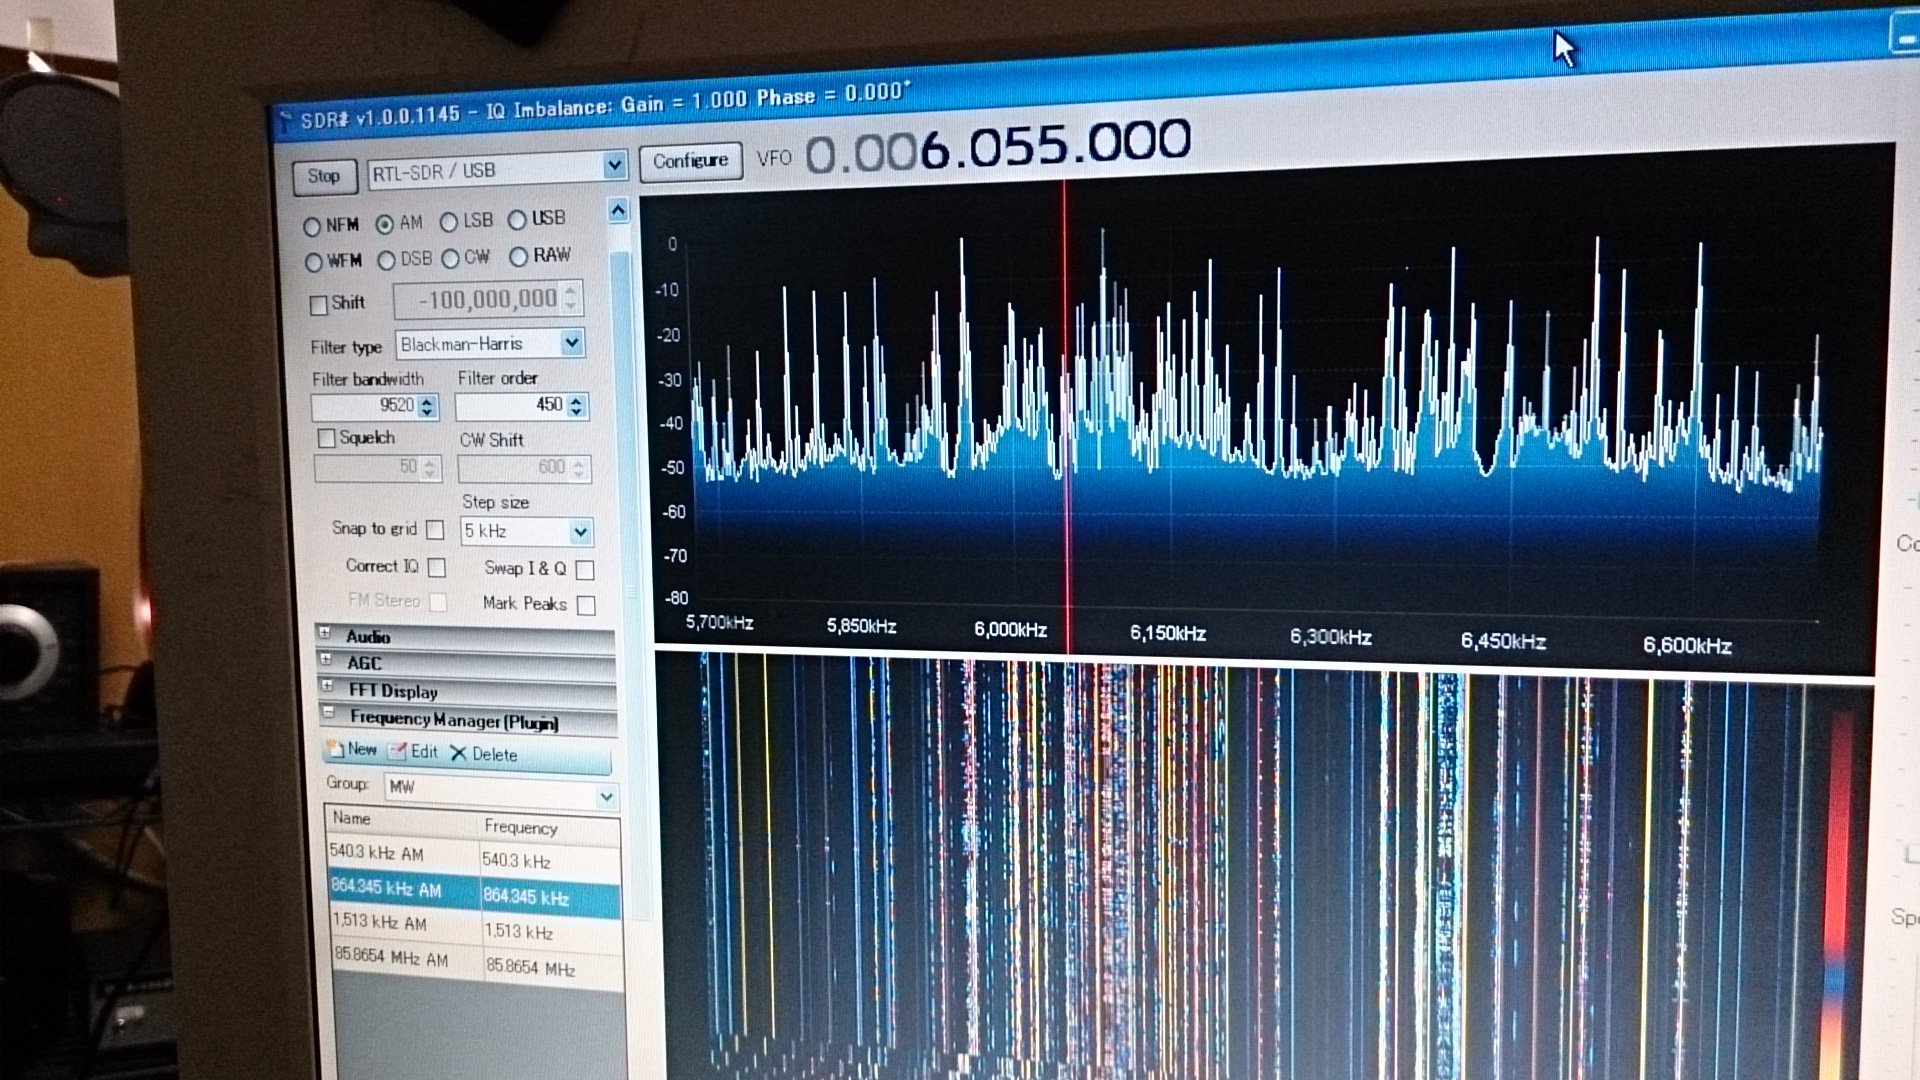Select the 1,513 kHz AM entry
This screenshot has width=1920, height=1080.
pos(477,926)
